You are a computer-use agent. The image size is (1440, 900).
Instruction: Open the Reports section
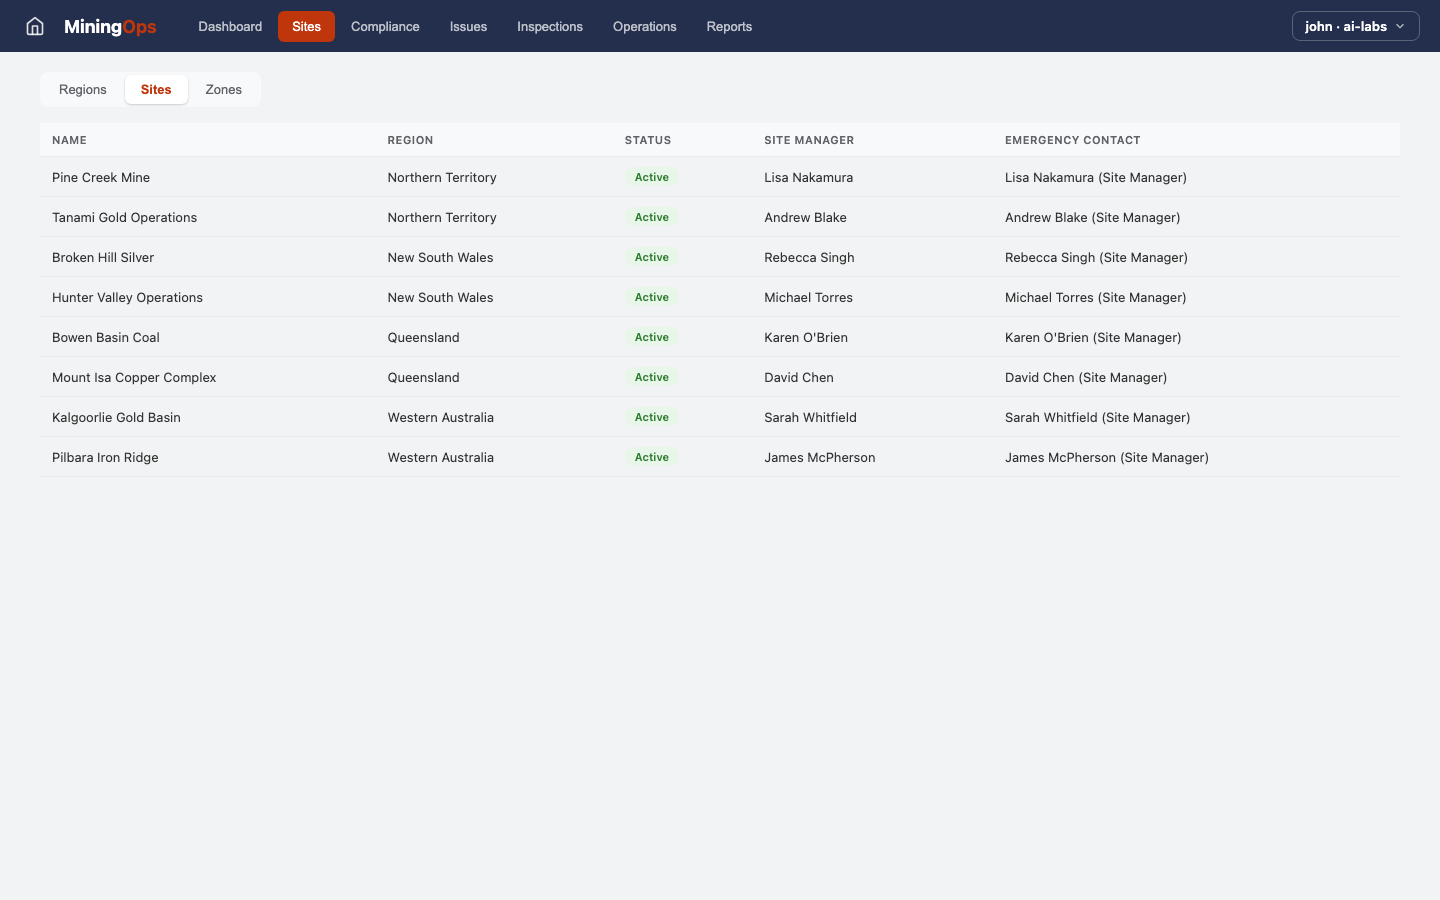coord(729,27)
